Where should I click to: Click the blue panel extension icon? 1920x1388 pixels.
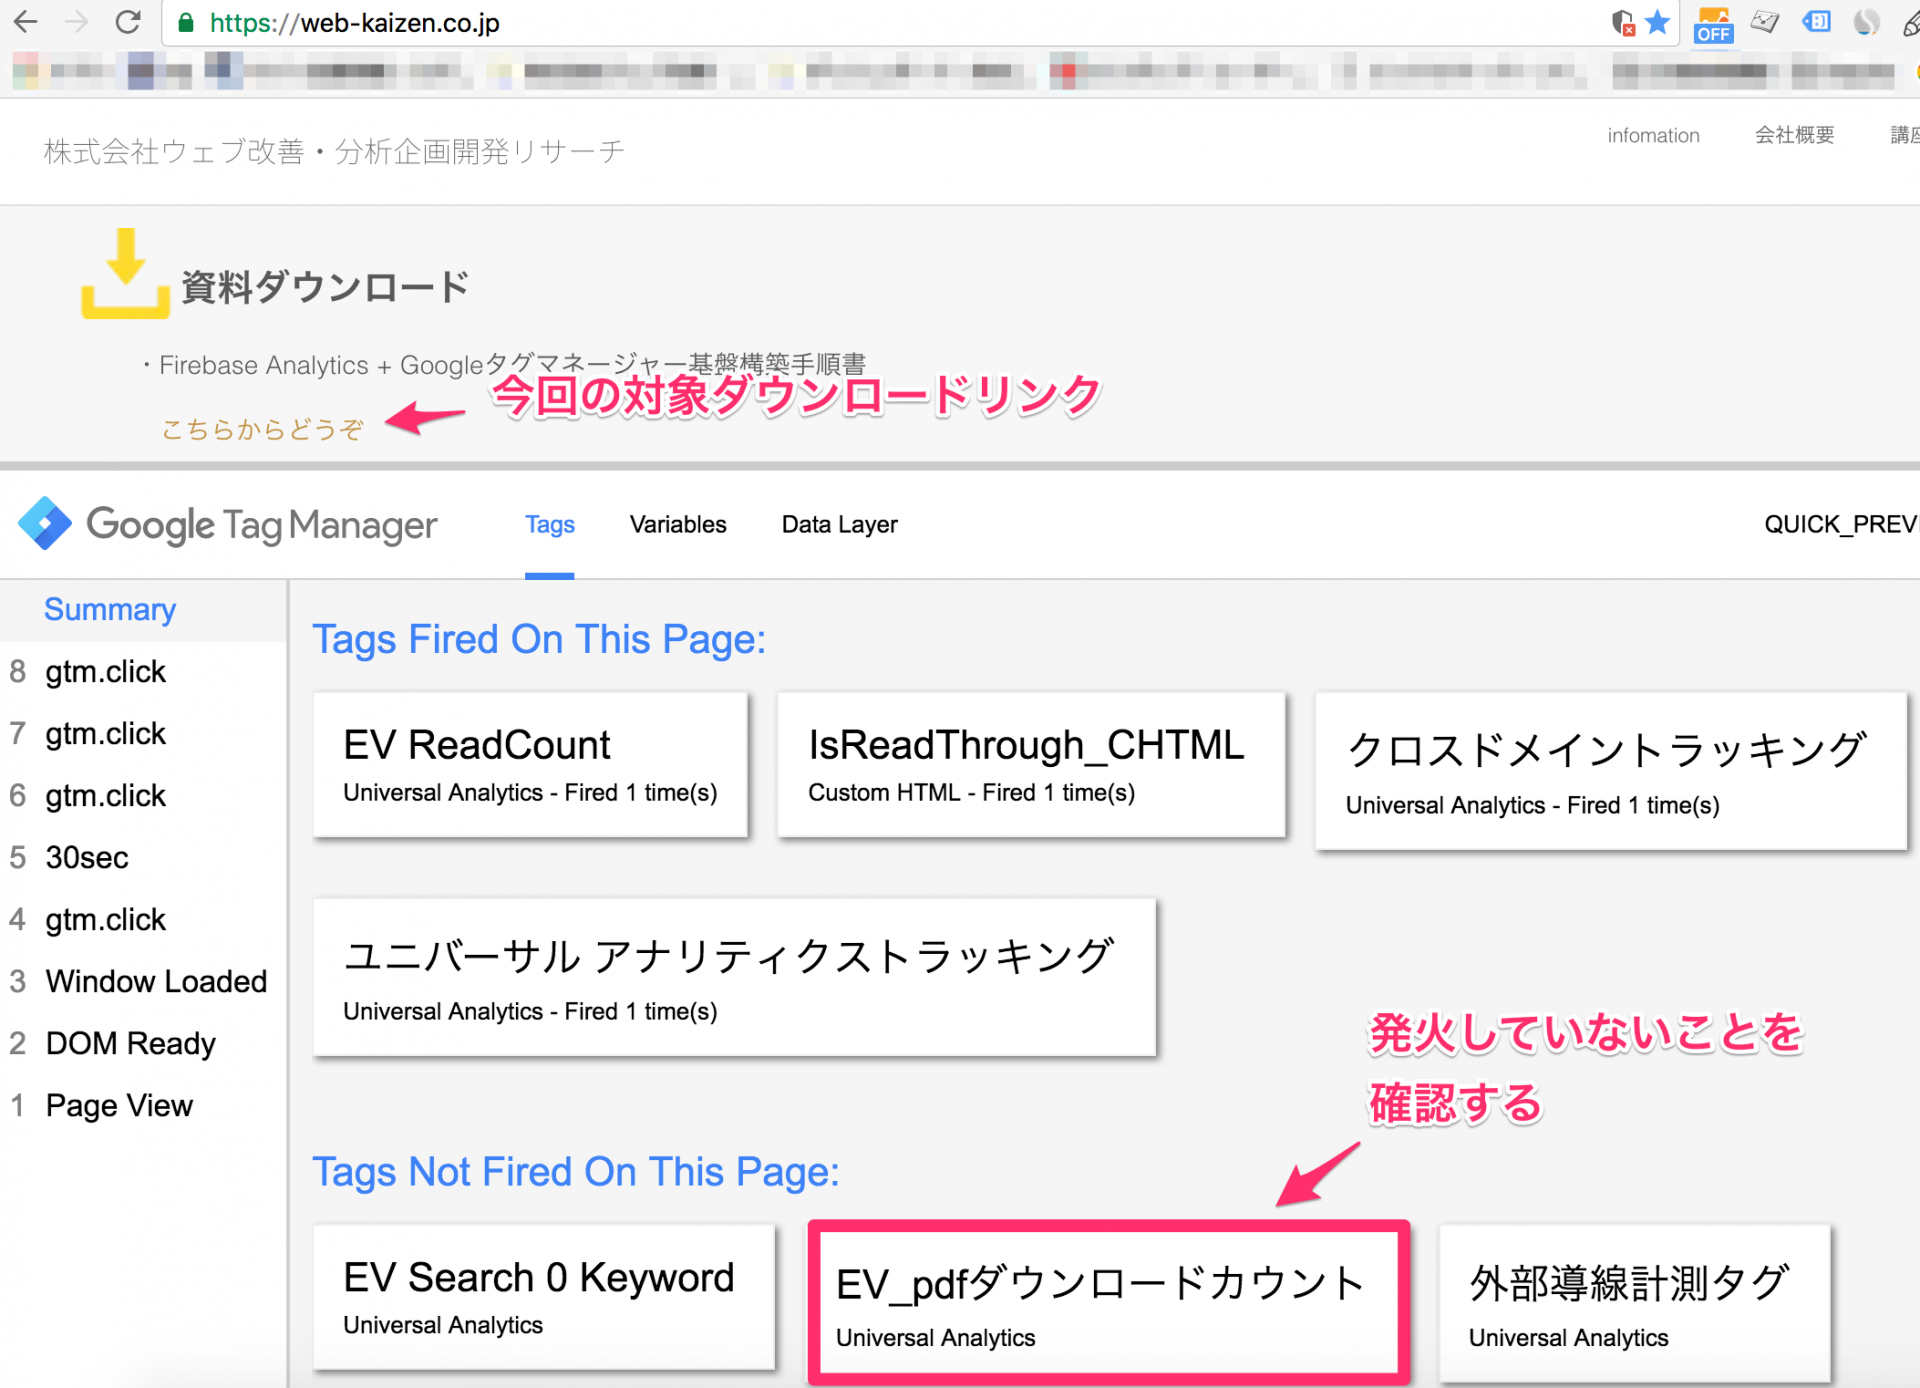[x=1816, y=21]
